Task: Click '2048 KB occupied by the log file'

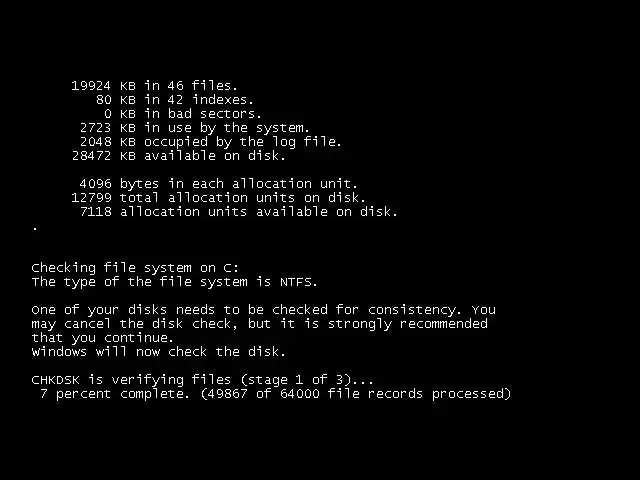Action: pos(211,142)
